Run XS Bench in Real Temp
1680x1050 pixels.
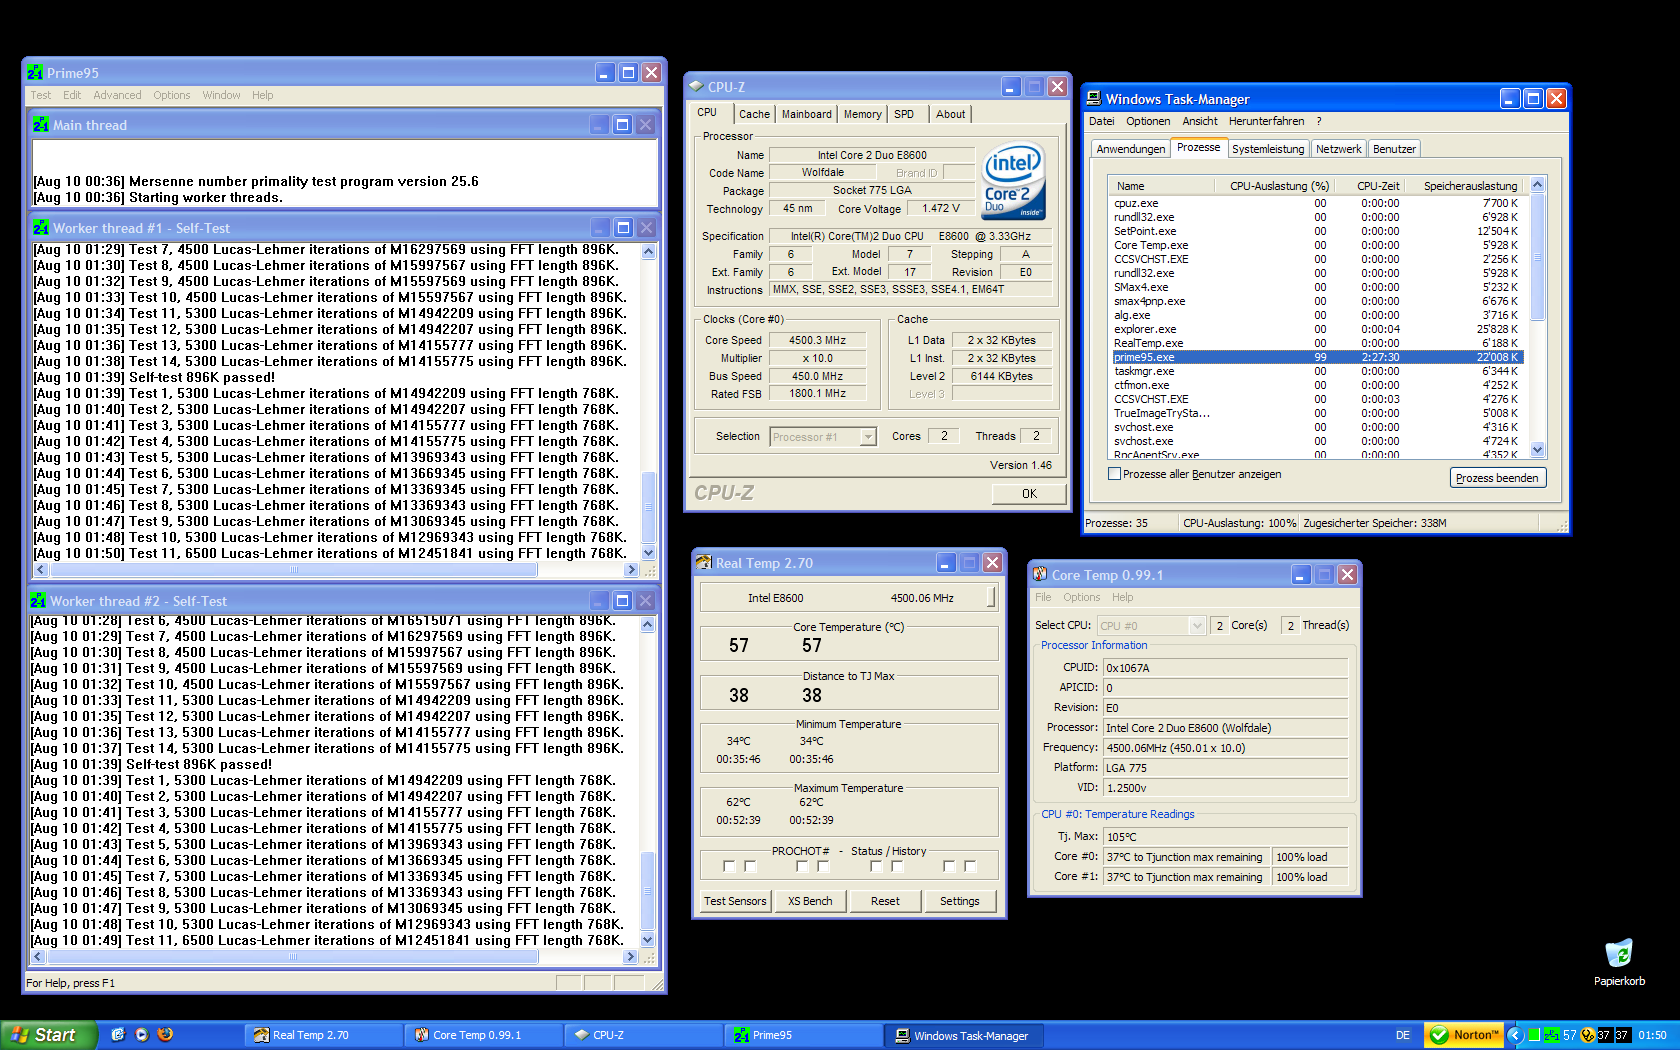click(x=810, y=901)
